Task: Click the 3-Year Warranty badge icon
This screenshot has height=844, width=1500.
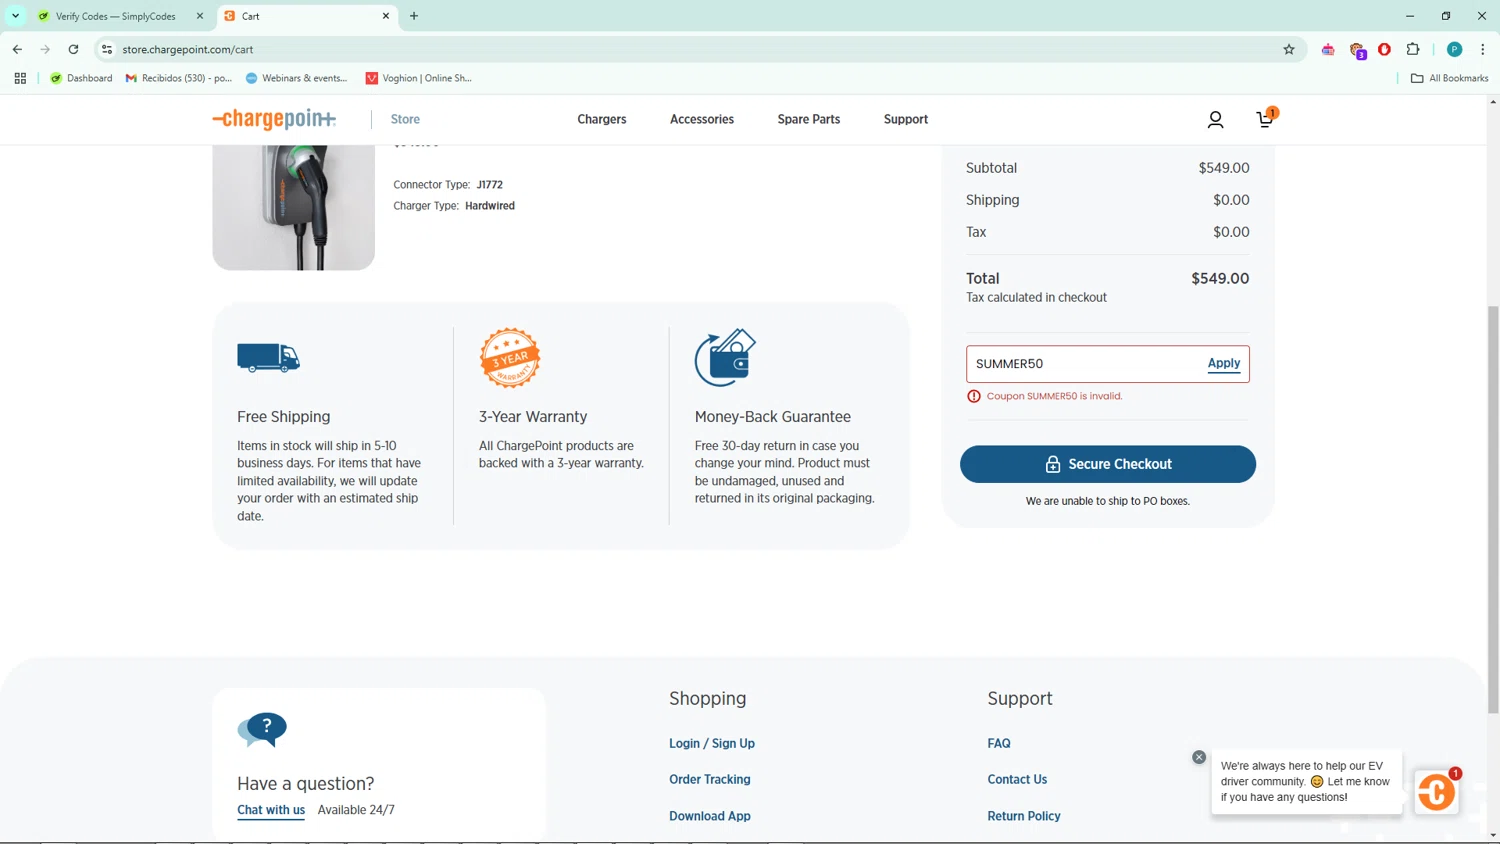Action: click(510, 358)
